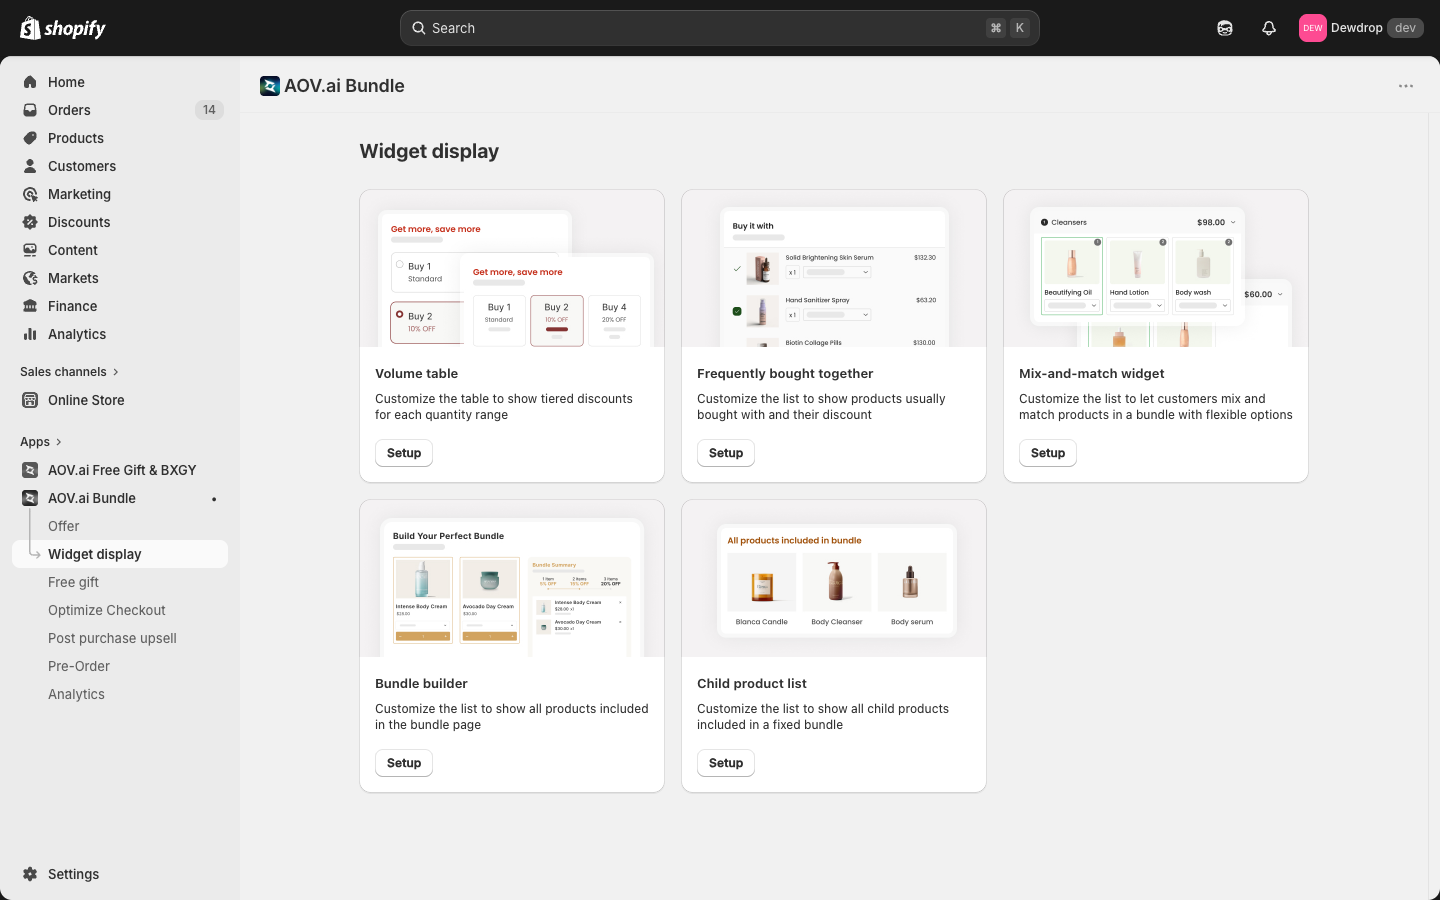This screenshot has height=900, width=1440.
Task: Click Setup for Mix-and-match widget
Action: click(1048, 453)
